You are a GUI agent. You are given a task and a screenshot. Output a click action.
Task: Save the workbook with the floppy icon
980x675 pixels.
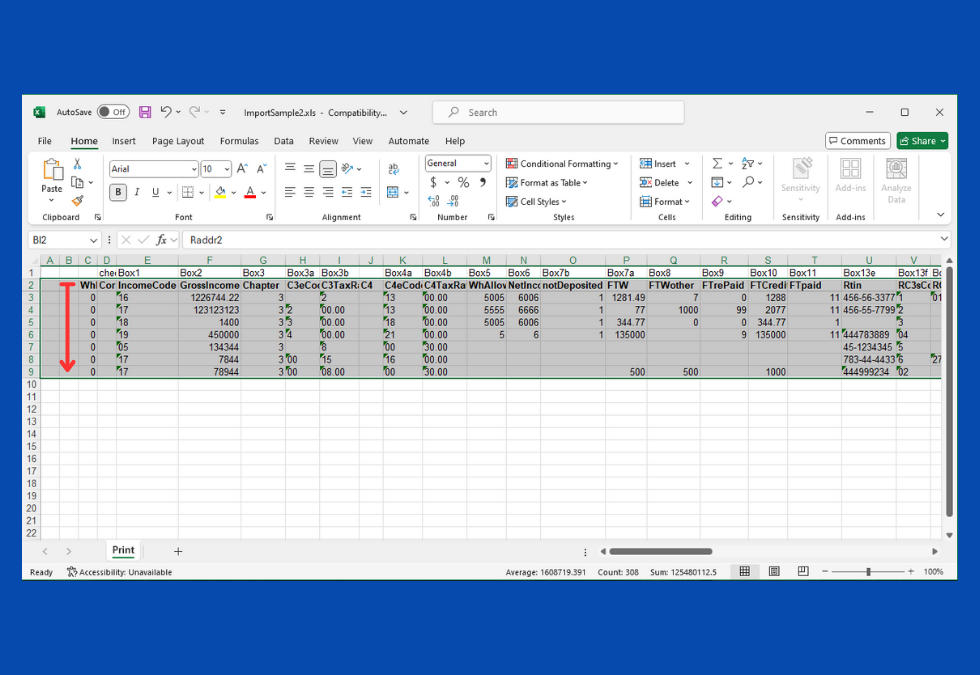point(145,113)
